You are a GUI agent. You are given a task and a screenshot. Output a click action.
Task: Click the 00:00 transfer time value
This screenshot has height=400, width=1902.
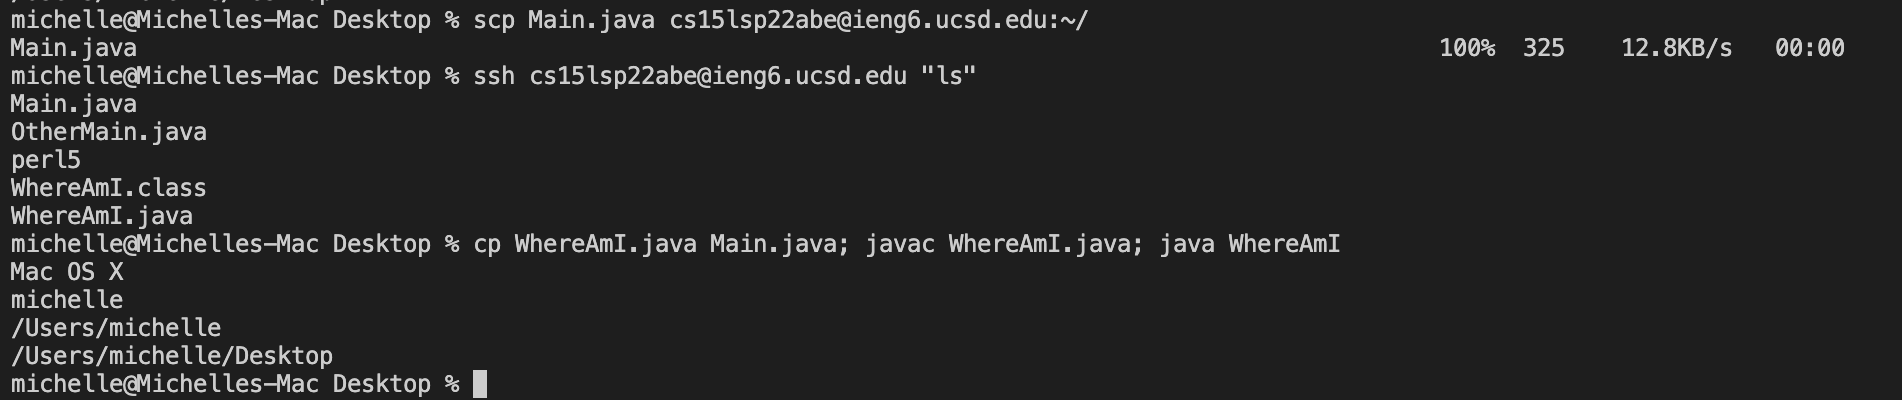[1809, 48]
